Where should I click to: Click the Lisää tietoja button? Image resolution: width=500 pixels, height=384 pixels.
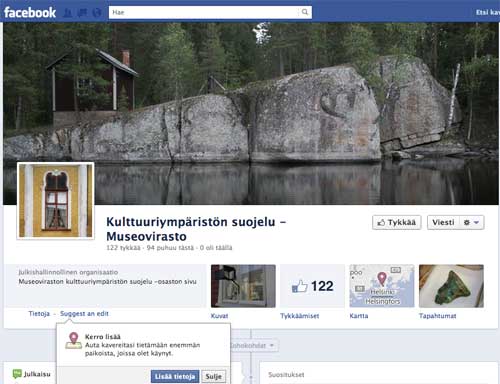[175, 376]
